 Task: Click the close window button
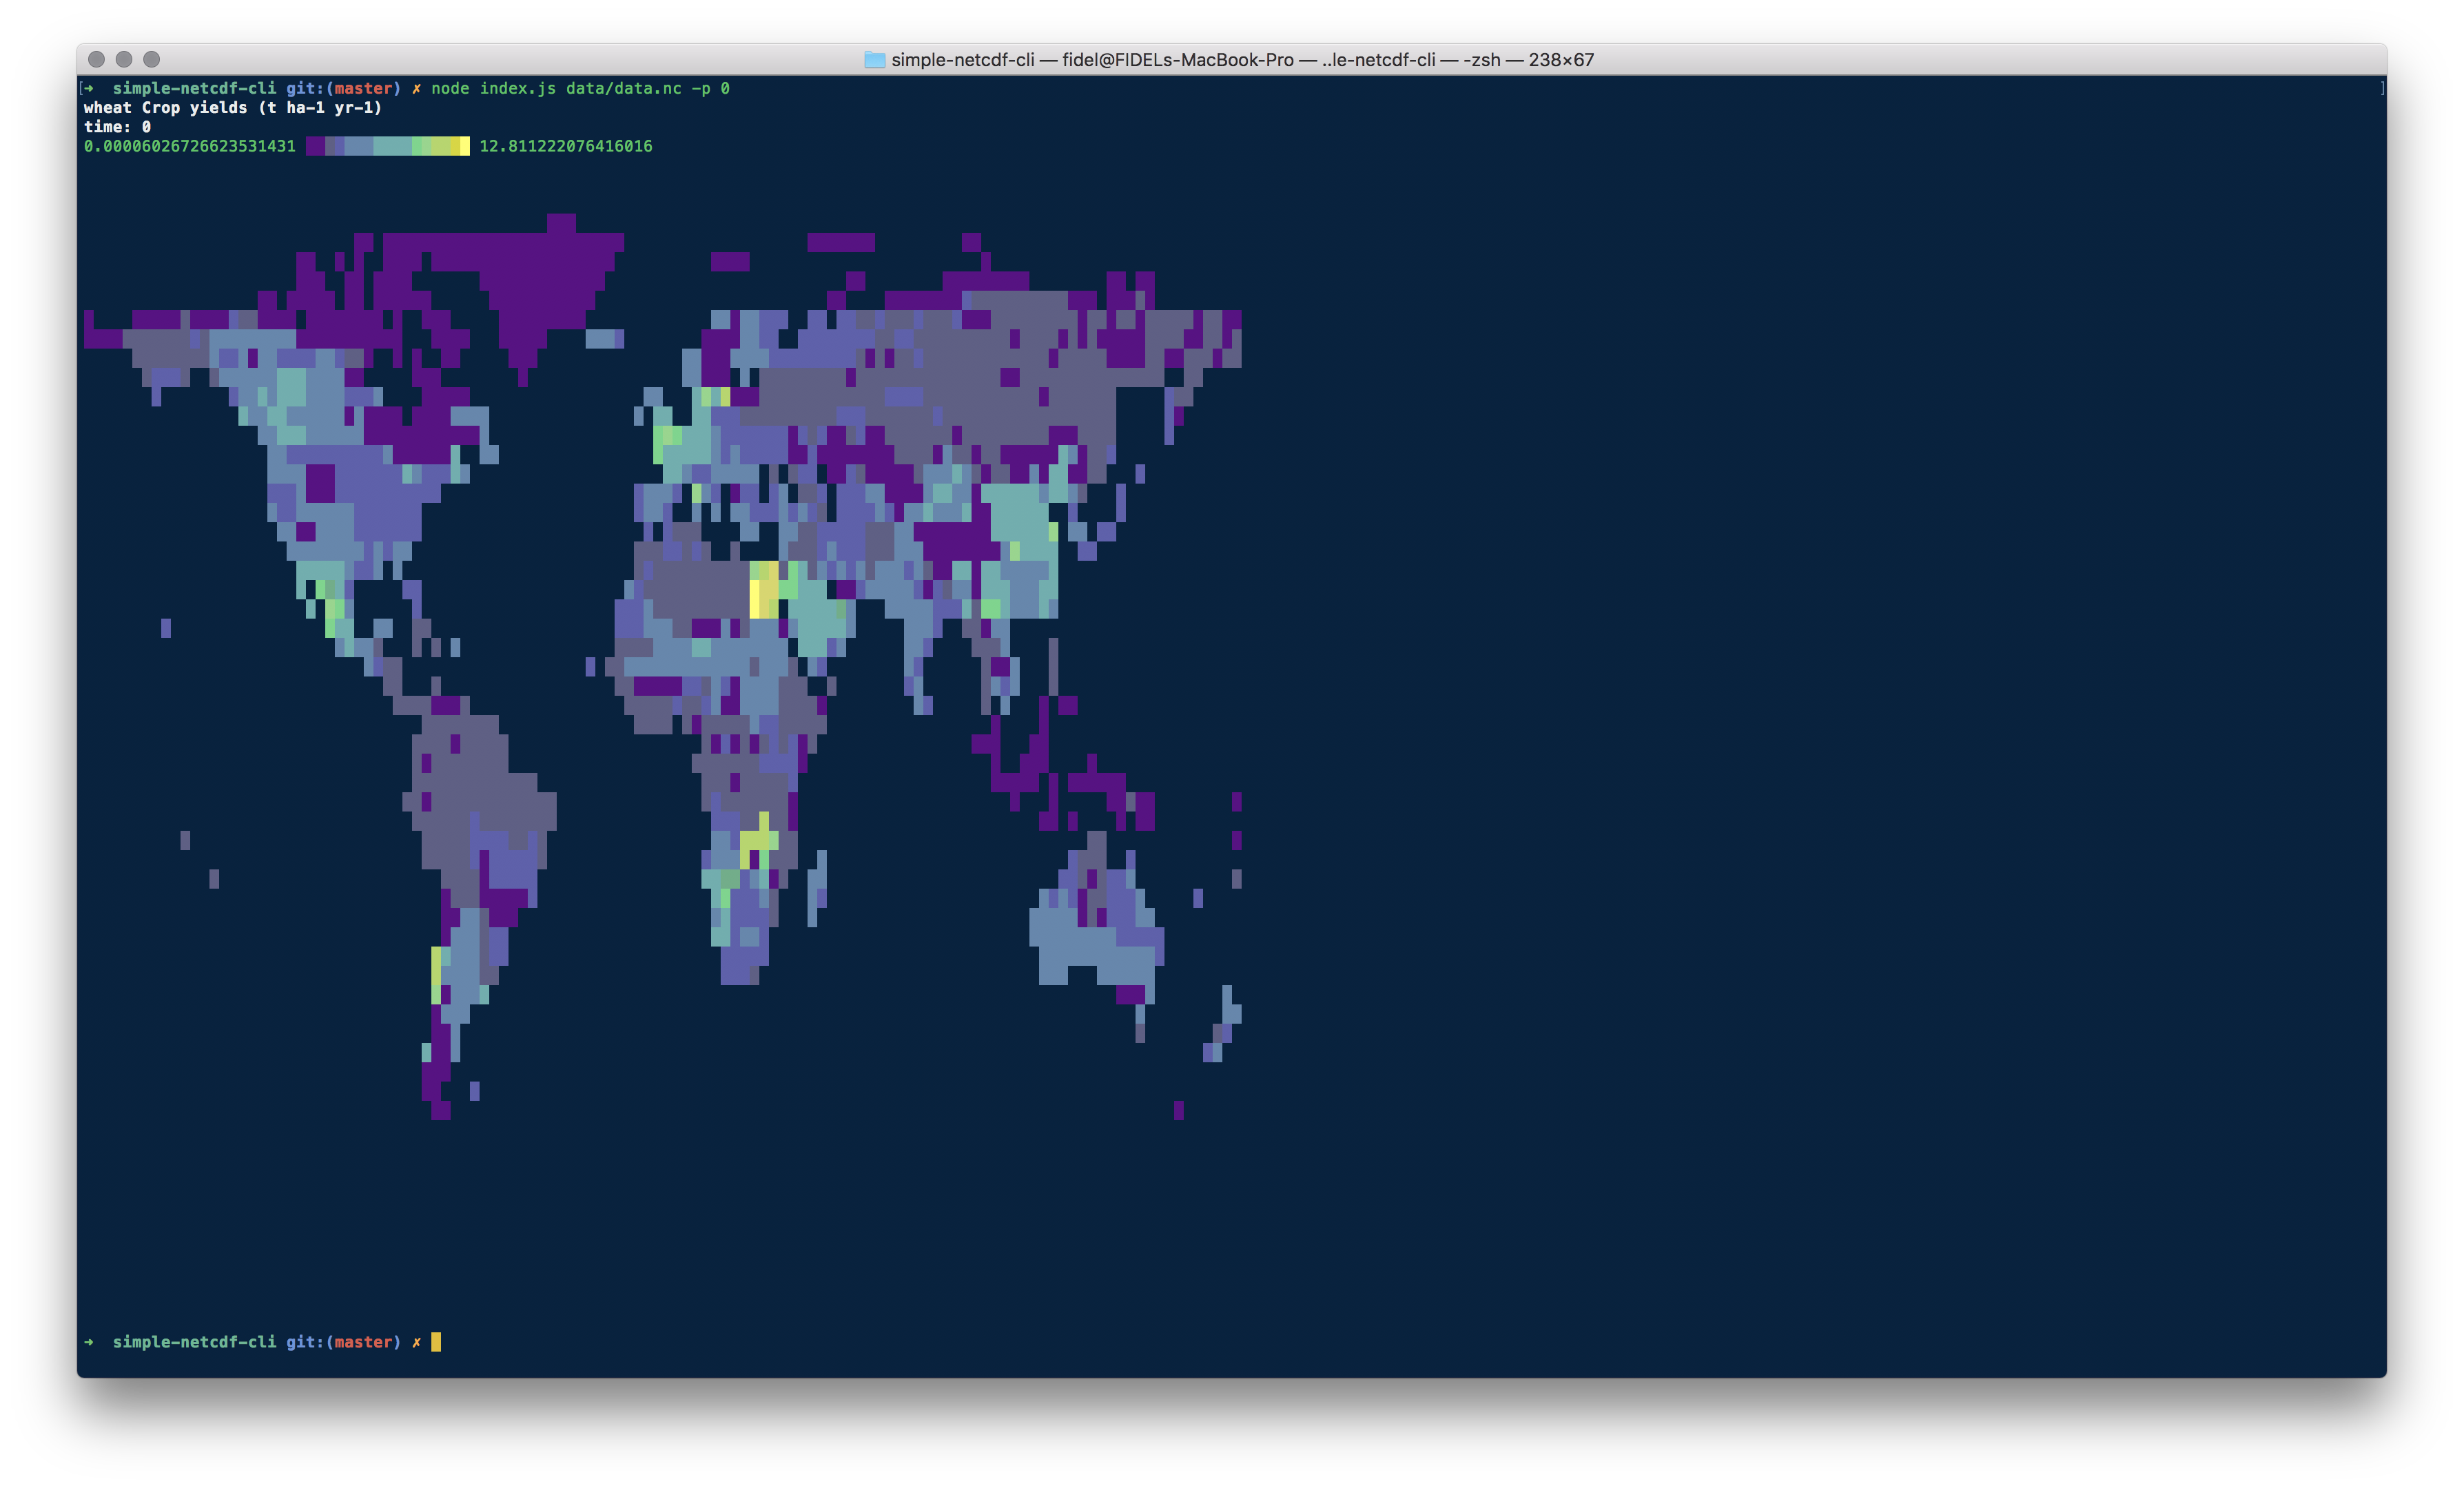click(96, 60)
